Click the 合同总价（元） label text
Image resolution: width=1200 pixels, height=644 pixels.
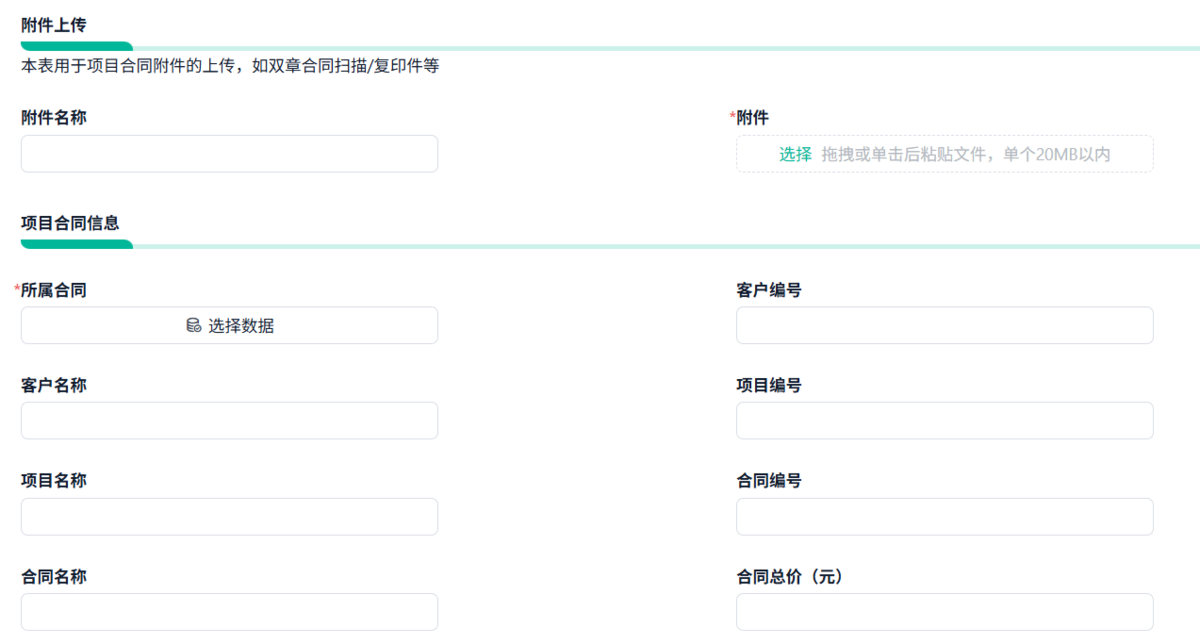point(792,577)
